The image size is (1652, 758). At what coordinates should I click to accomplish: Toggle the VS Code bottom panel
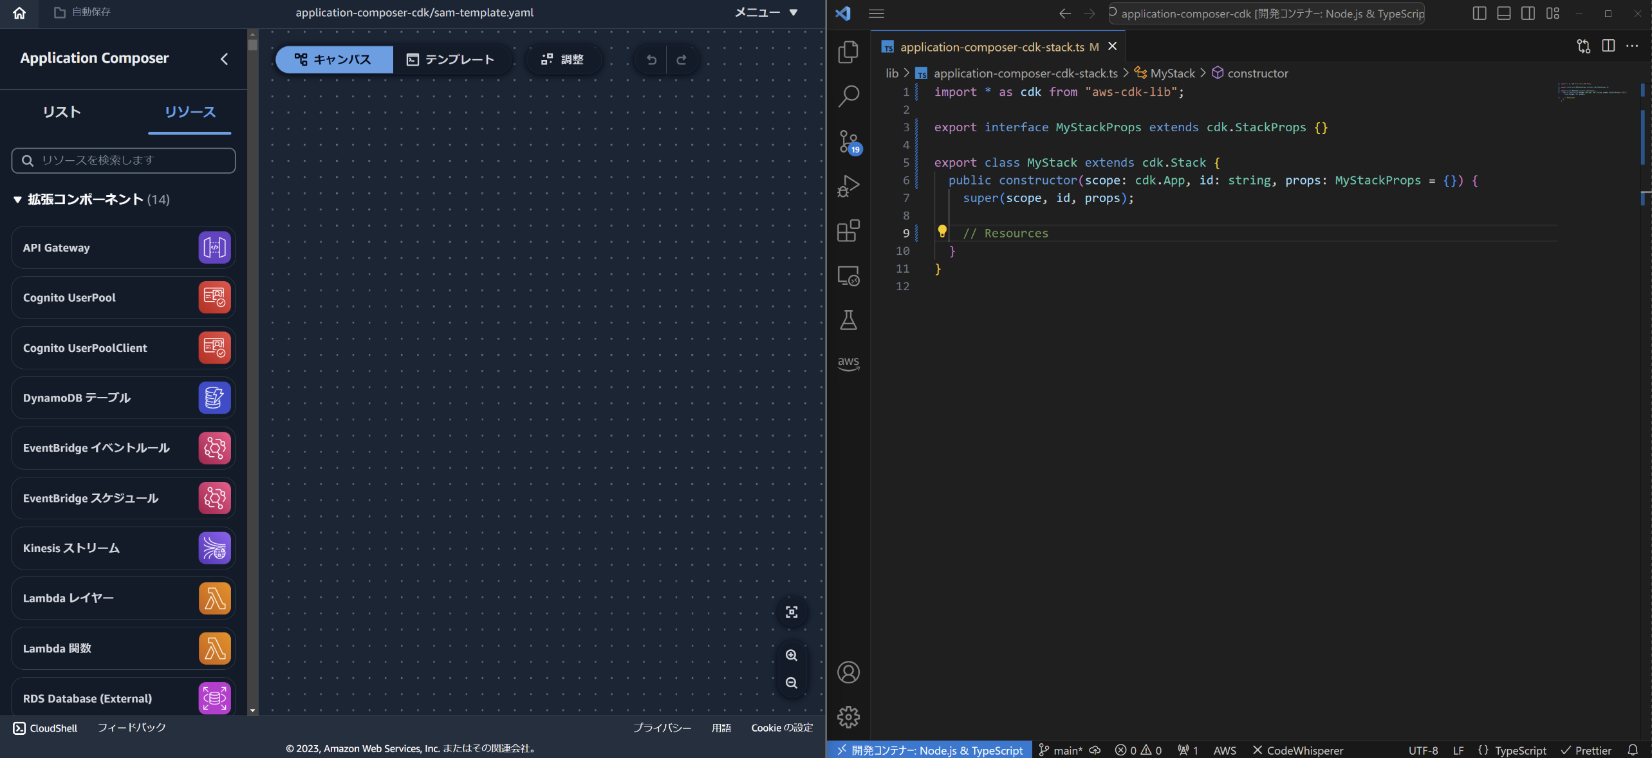pyautogui.click(x=1504, y=13)
